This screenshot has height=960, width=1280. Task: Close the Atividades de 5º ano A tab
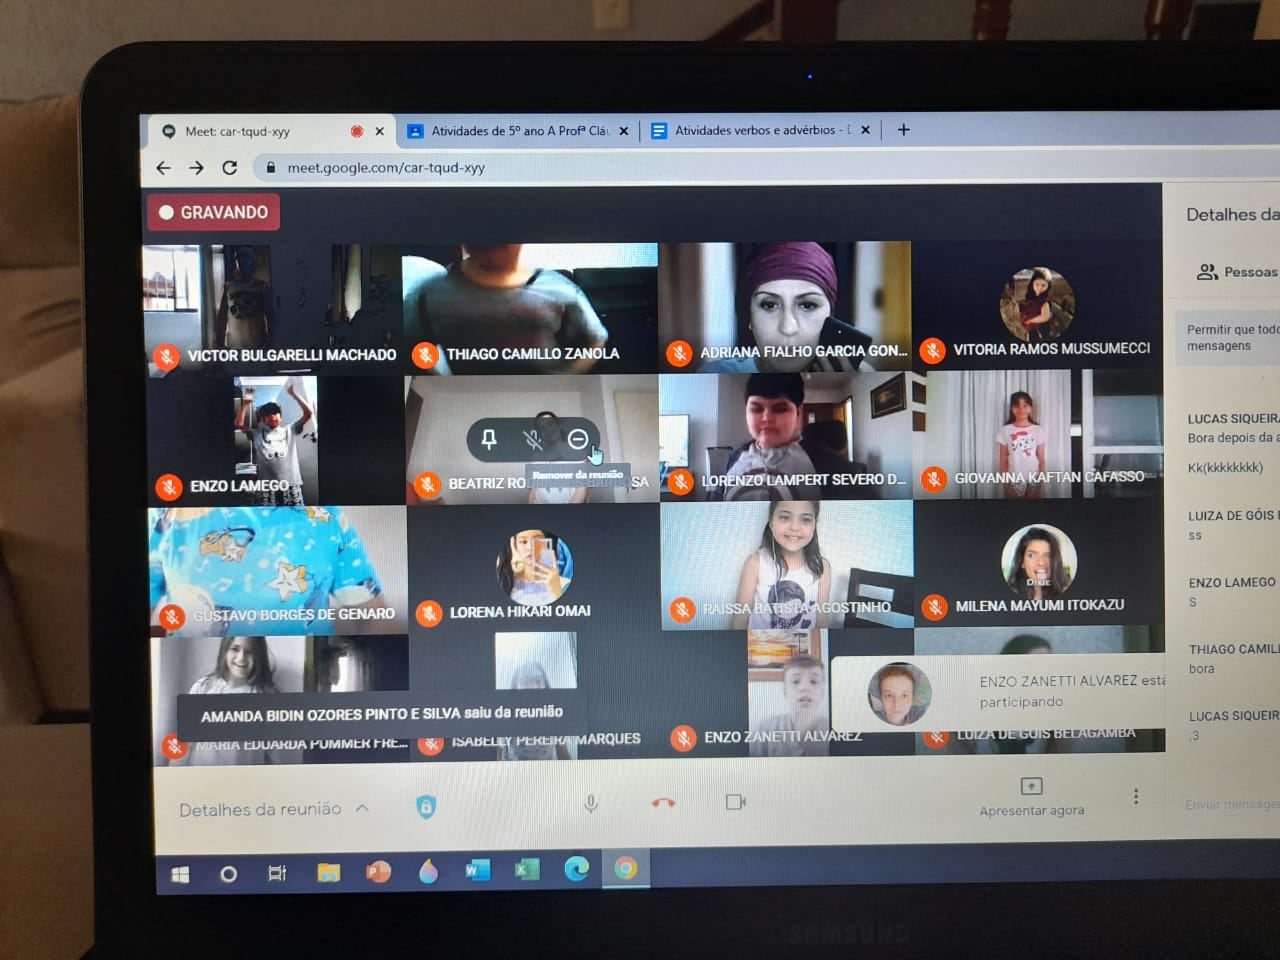coord(624,131)
